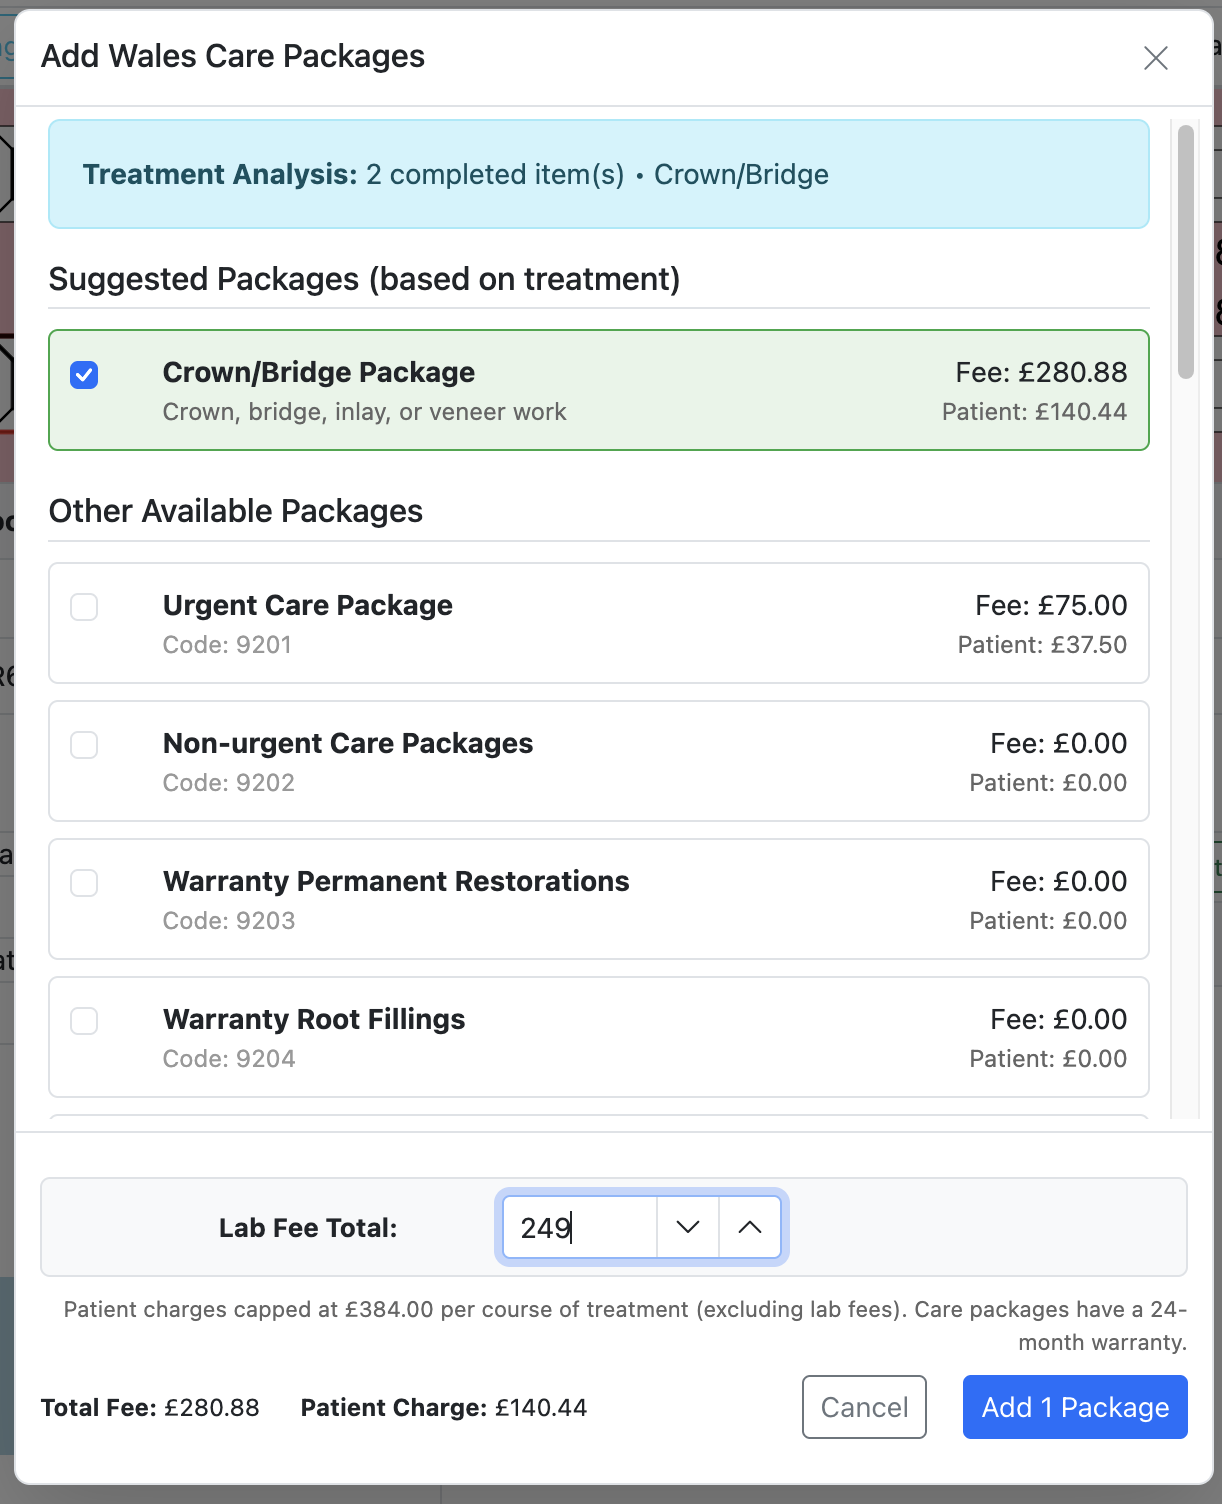
Task: Click the Treatment Analysis info banner
Action: [x=598, y=175]
